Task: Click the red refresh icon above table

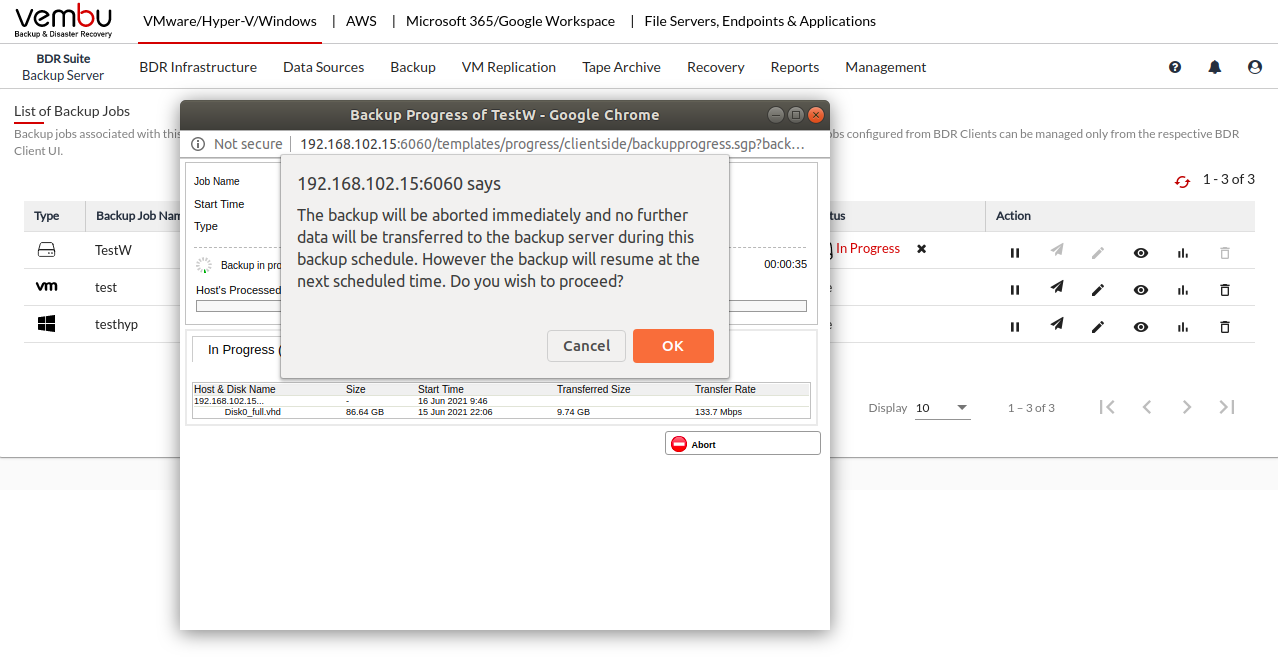Action: (x=1183, y=181)
